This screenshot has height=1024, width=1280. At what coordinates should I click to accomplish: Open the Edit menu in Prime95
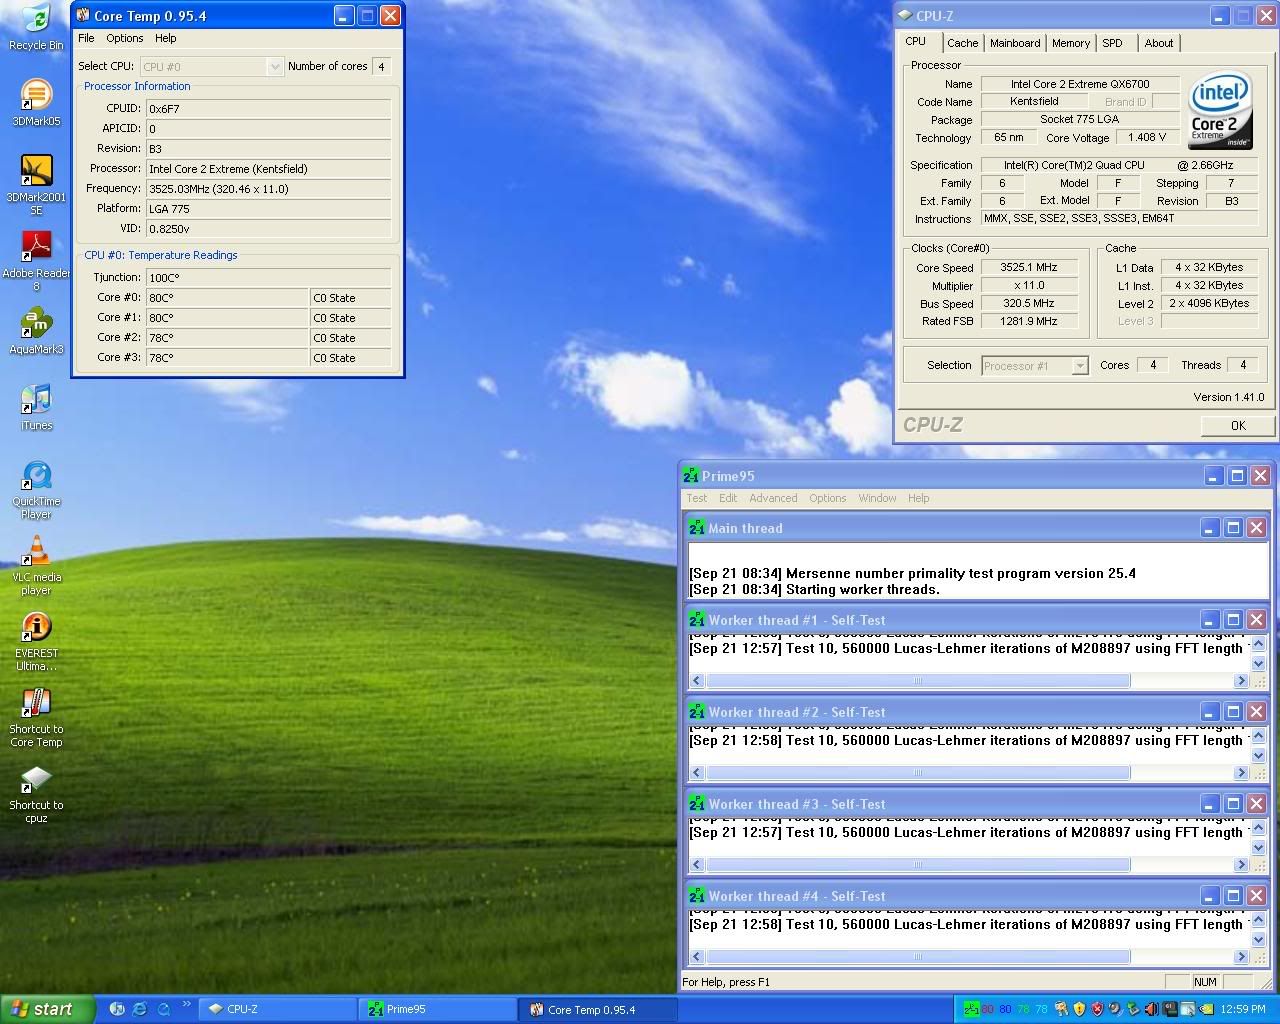coord(728,498)
